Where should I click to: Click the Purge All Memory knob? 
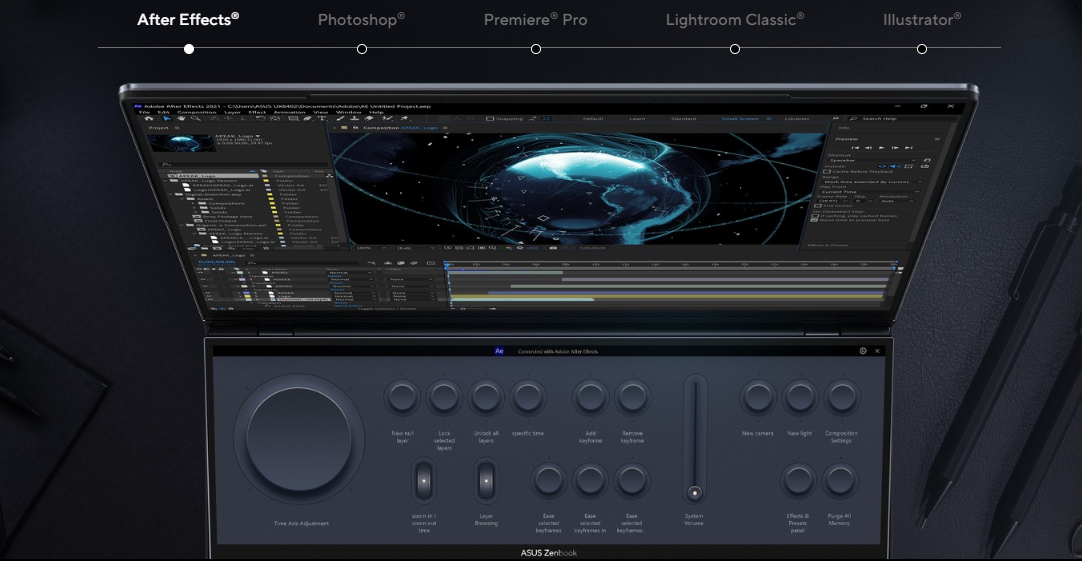click(840, 480)
